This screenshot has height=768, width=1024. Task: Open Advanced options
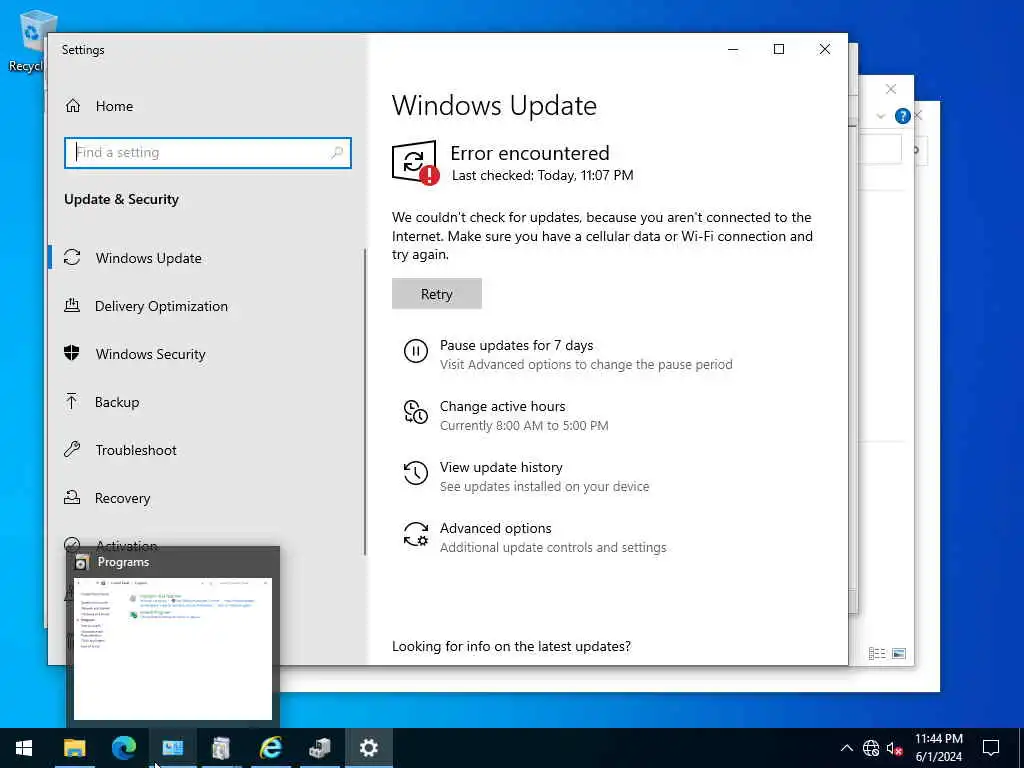pyautogui.click(x=552, y=537)
